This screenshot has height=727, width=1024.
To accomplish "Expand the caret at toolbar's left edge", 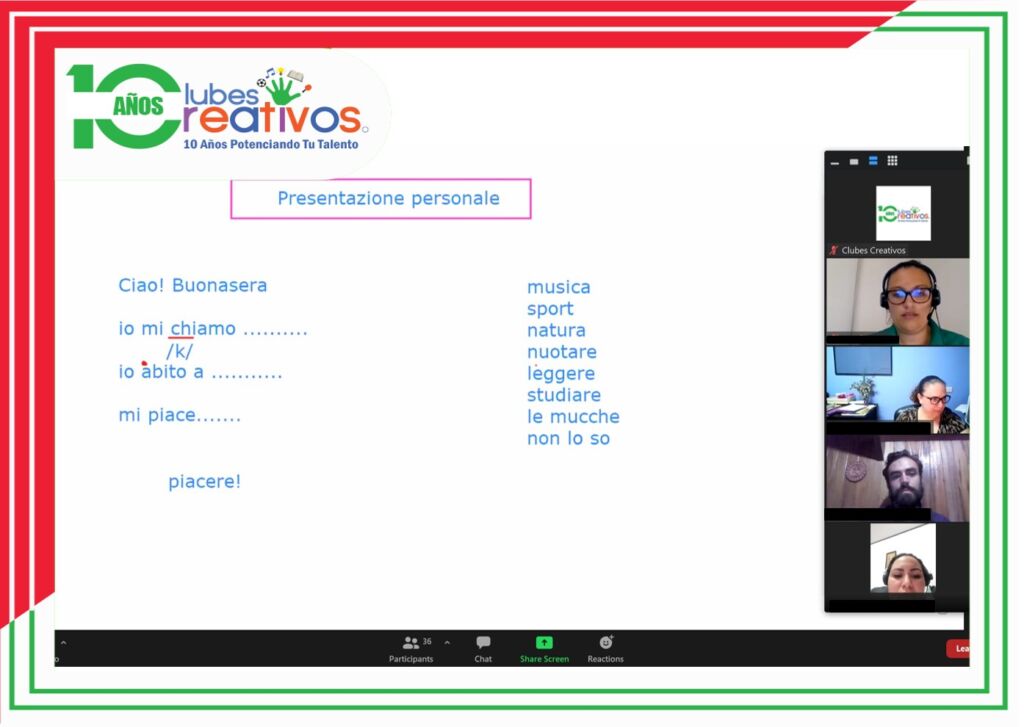I will (x=63, y=643).
